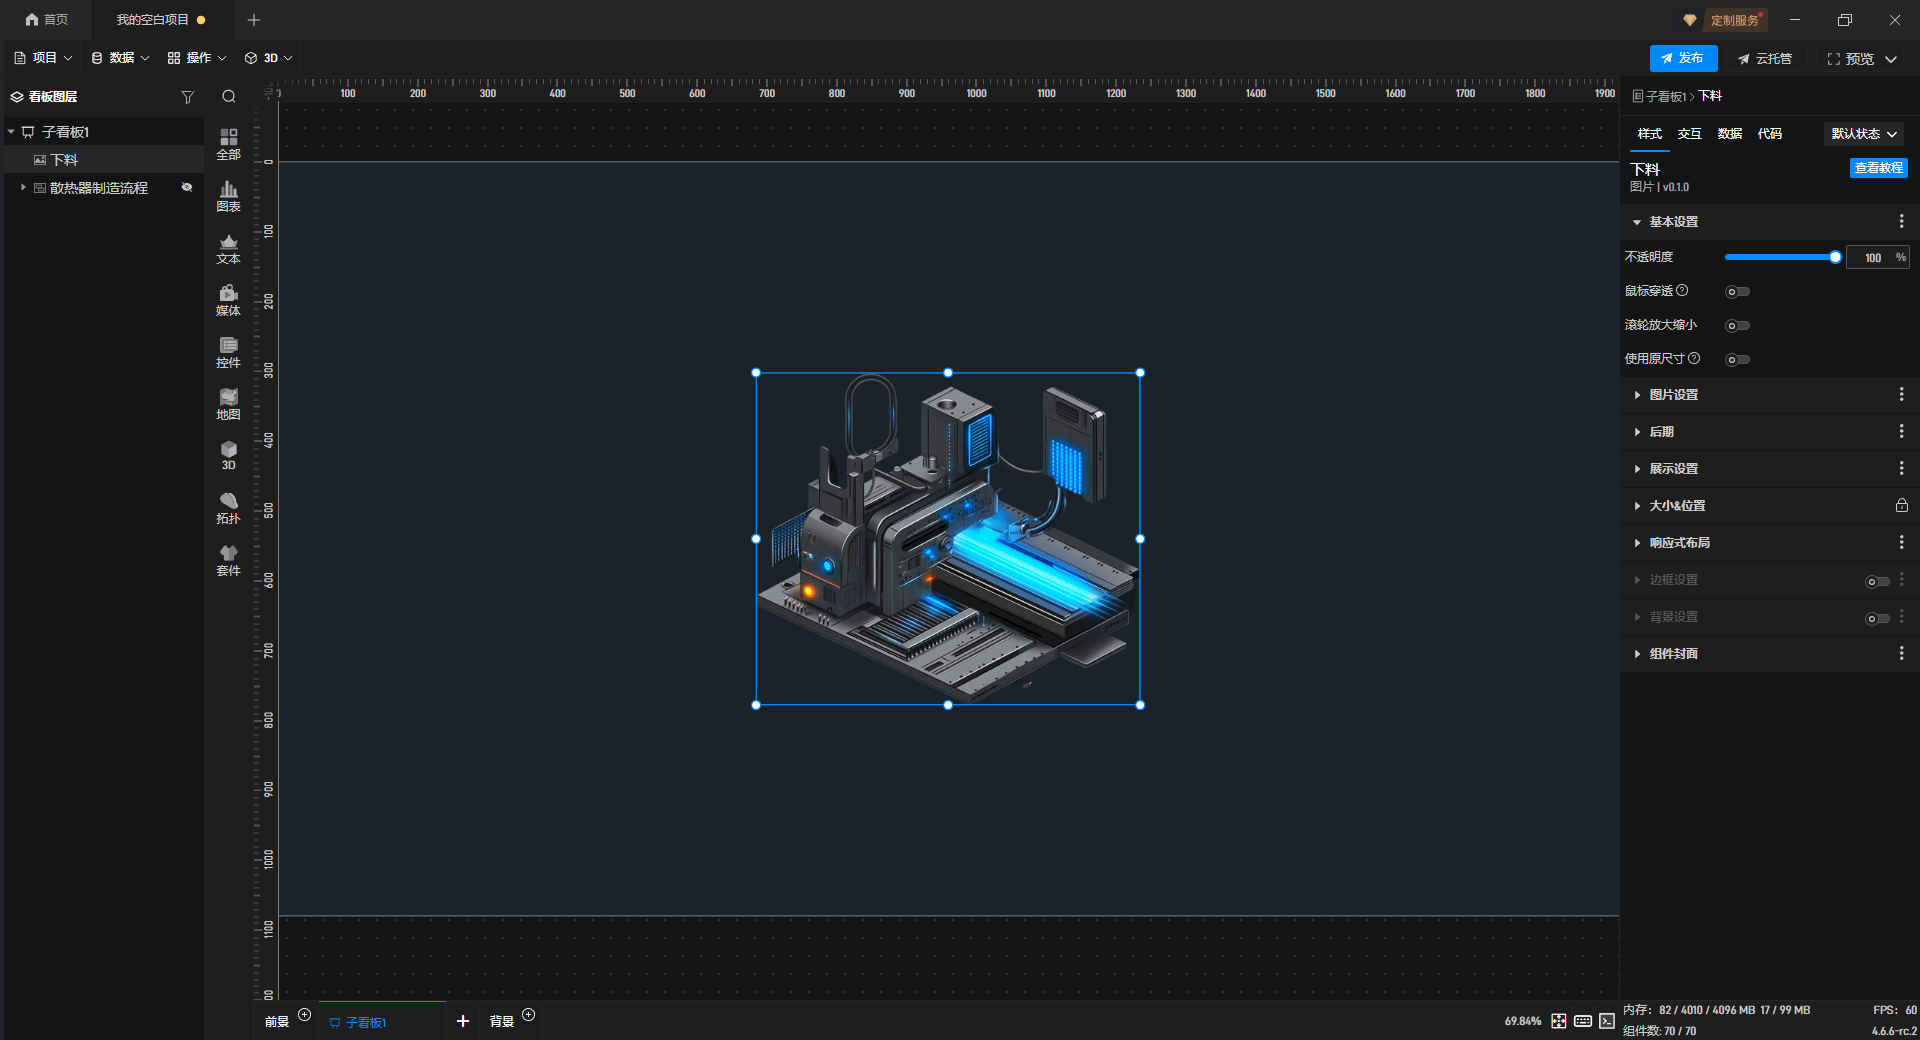Click the plus icon to add a board
1920x1040 pixels.
pos(463,1021)
